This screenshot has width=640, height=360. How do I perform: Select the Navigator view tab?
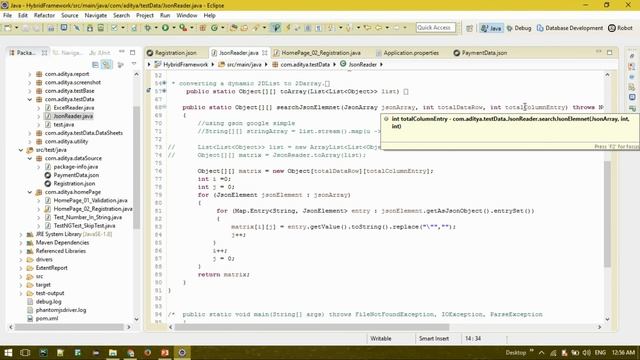point(67,53)
